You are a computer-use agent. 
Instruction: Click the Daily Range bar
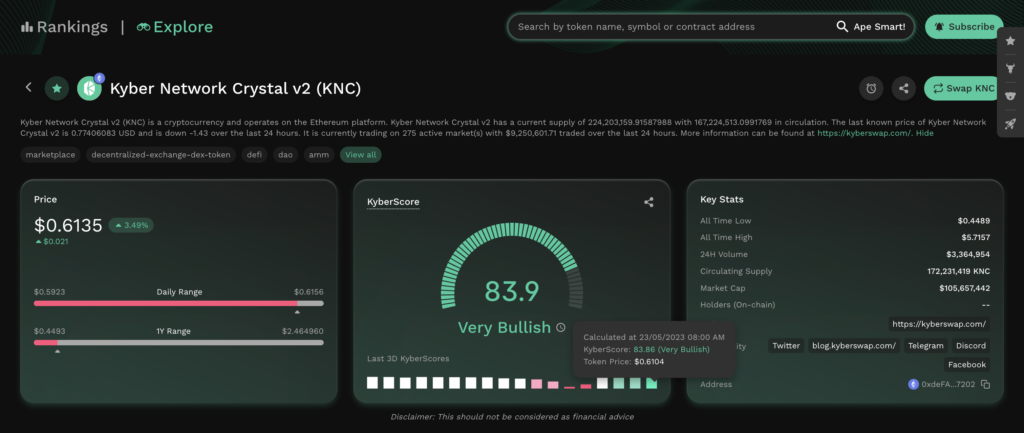[178, 303]
